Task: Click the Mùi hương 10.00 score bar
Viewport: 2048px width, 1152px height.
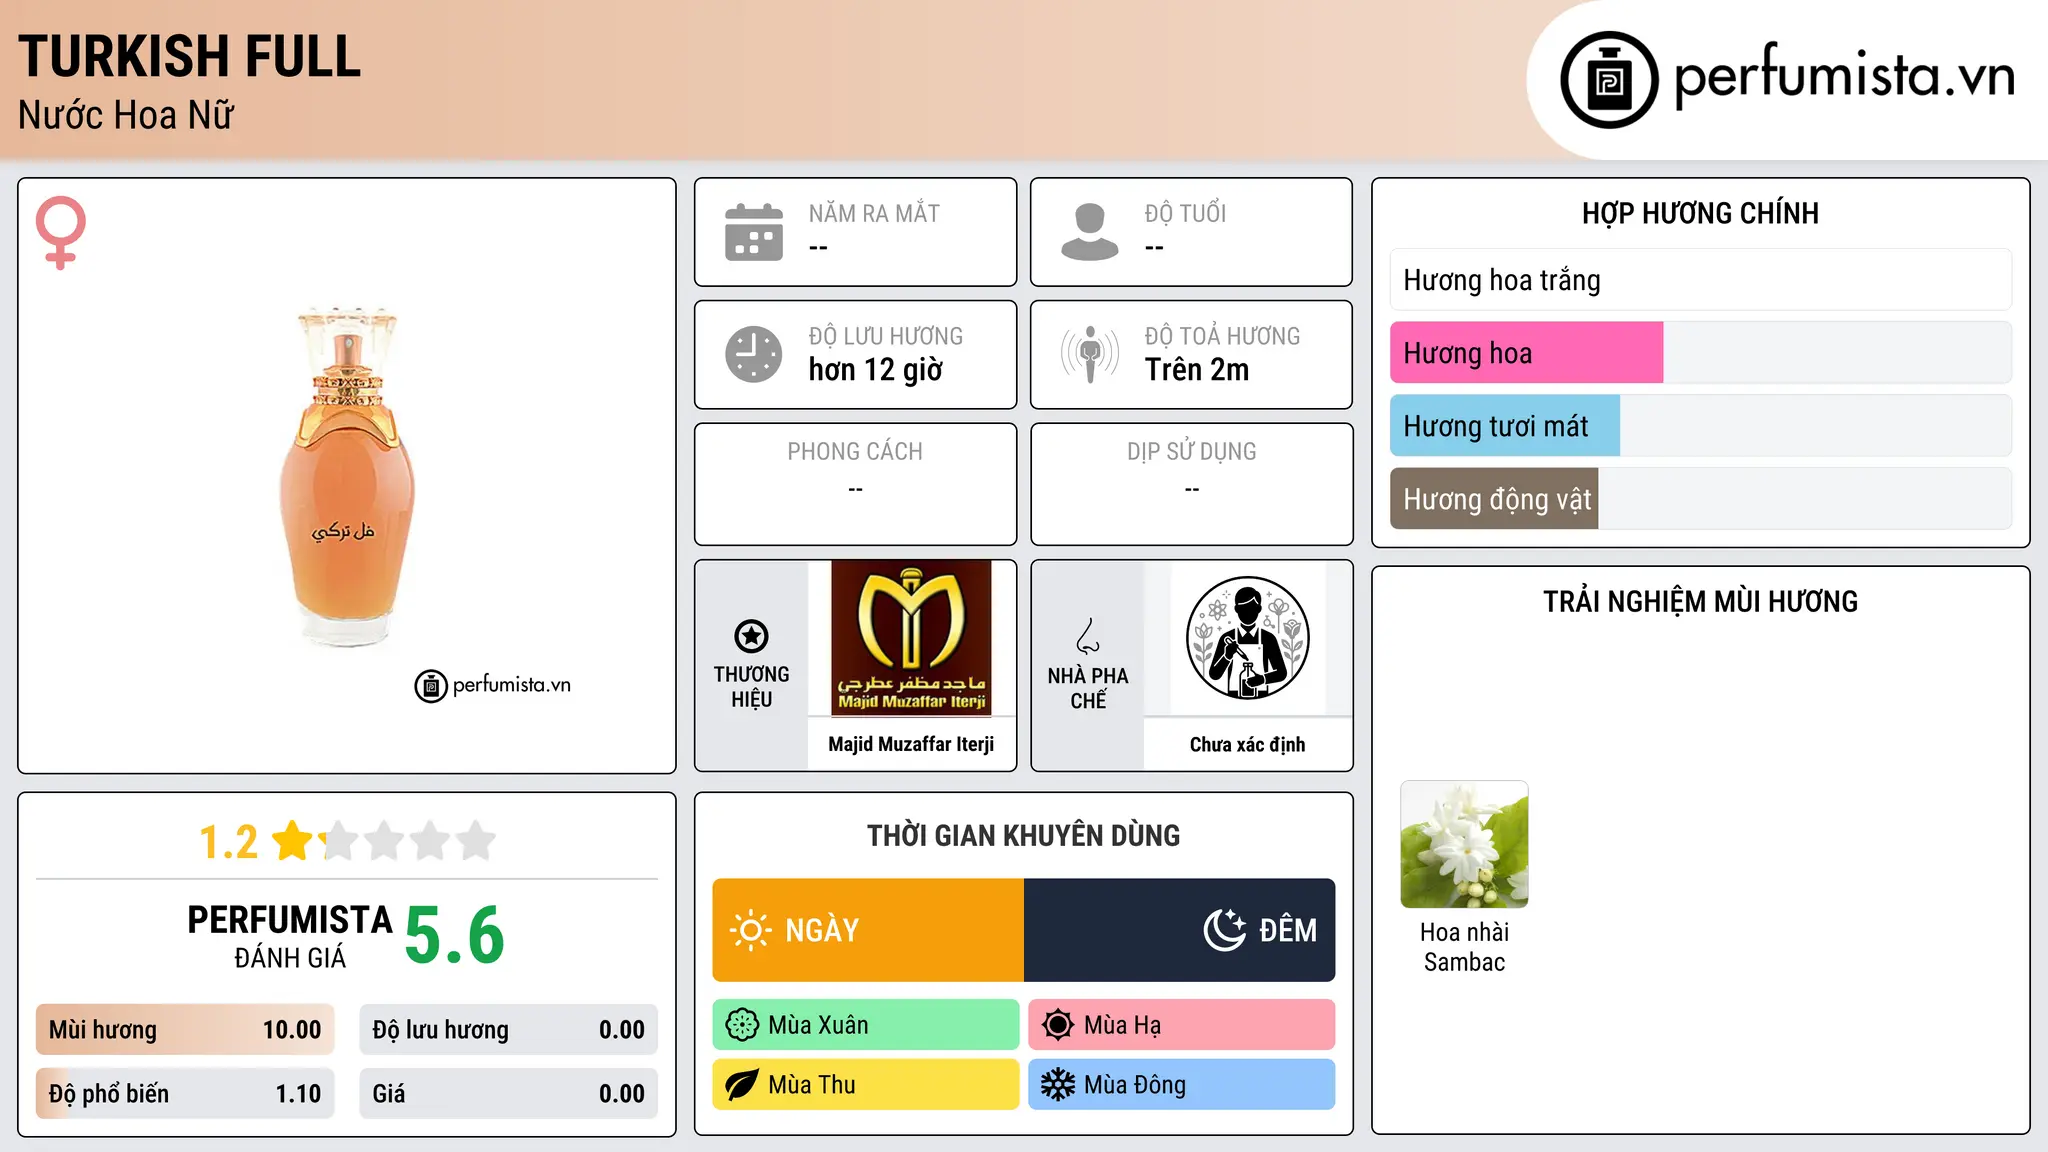Action: pyautogui.click(x=185, y=1030)
